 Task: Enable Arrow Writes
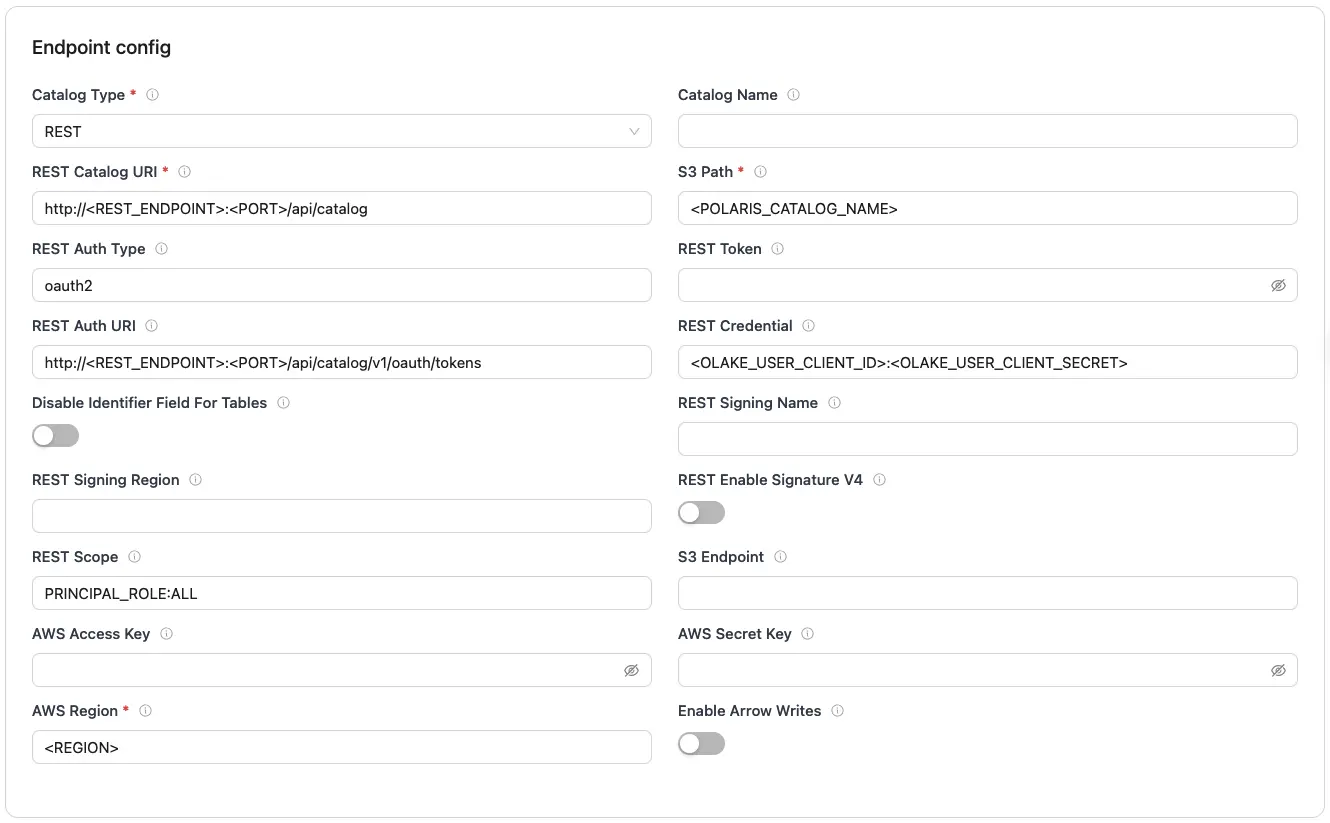701,743
